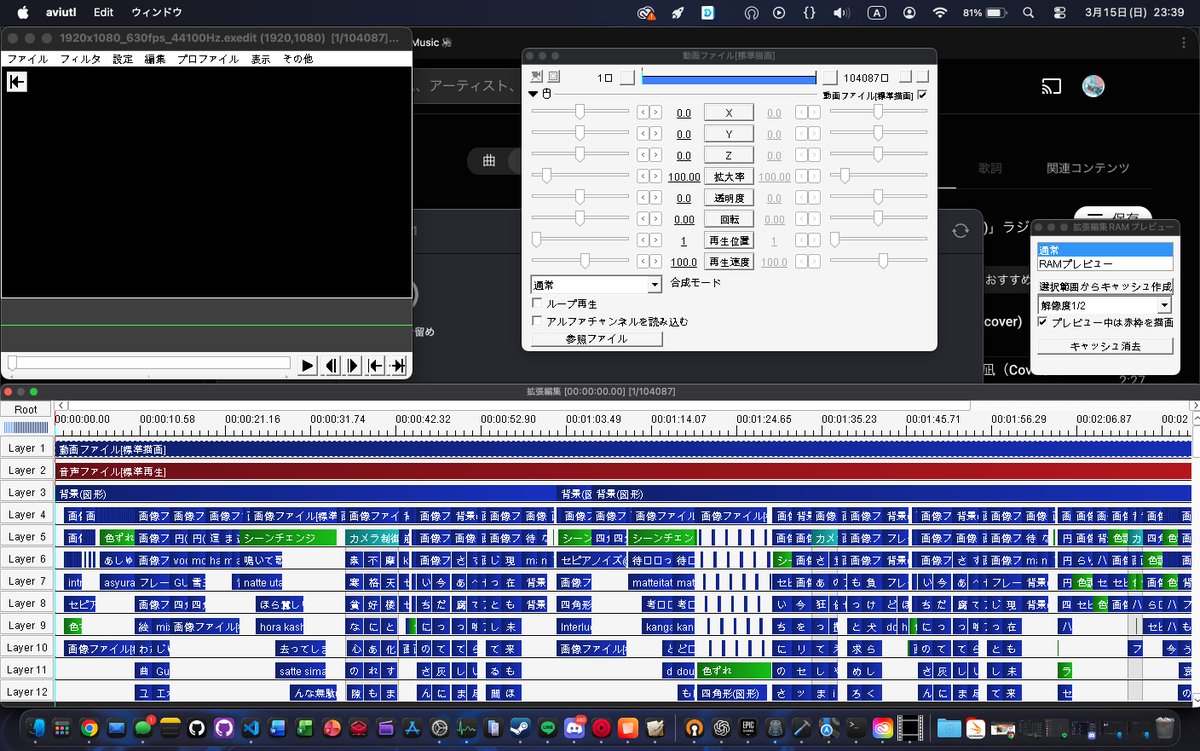Click the 再生速度 value decrement arrow
The height and width of the screenshot is (751, 1200).
click(x=643, y=262)
